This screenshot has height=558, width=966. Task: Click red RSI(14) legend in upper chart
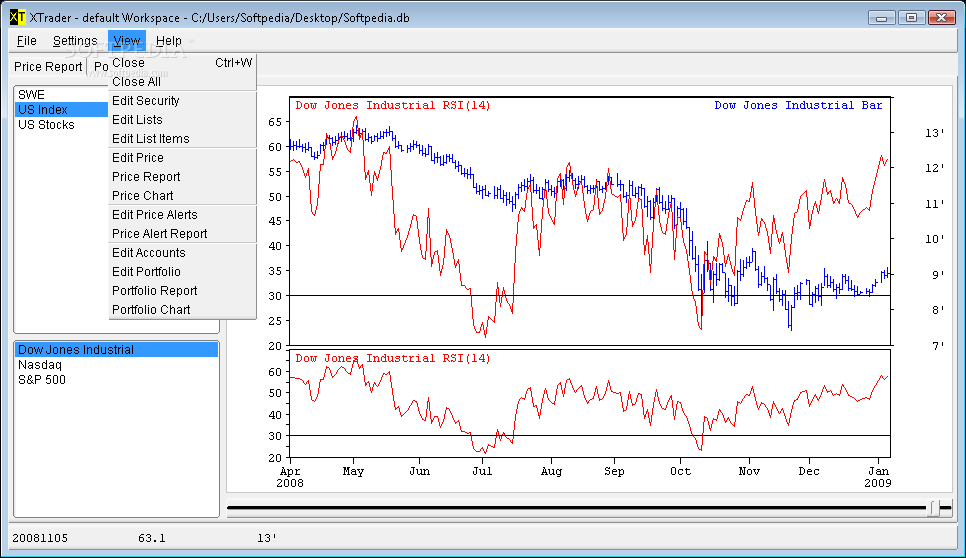tap(392, 105)
